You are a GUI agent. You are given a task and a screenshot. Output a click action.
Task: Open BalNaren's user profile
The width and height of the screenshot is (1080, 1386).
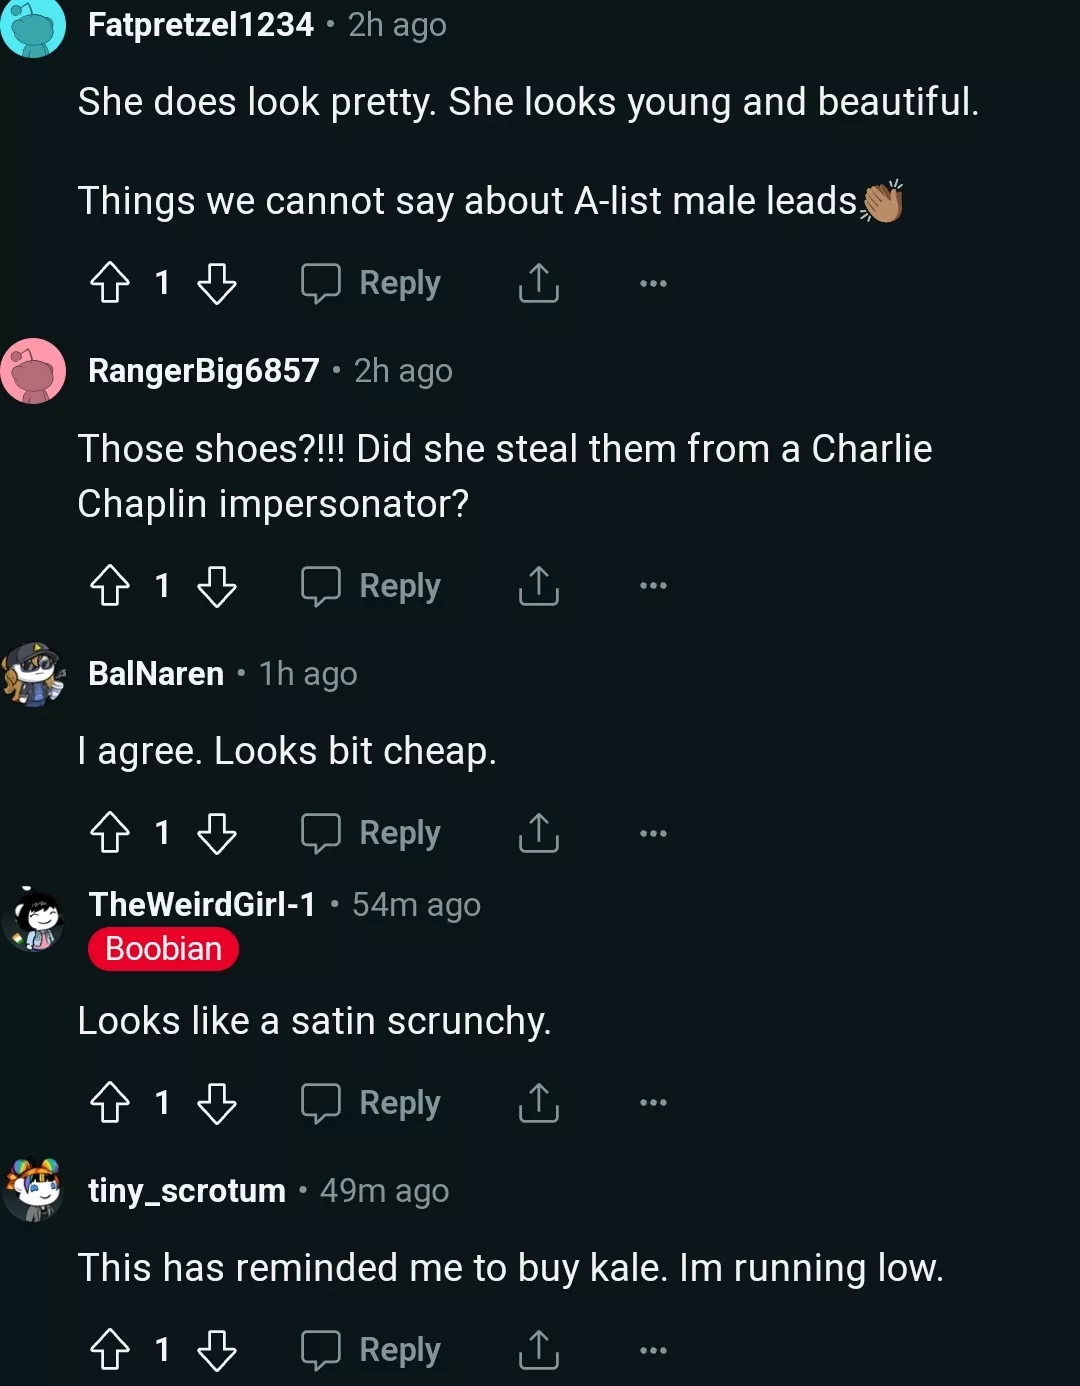click(x=154, y=673)
